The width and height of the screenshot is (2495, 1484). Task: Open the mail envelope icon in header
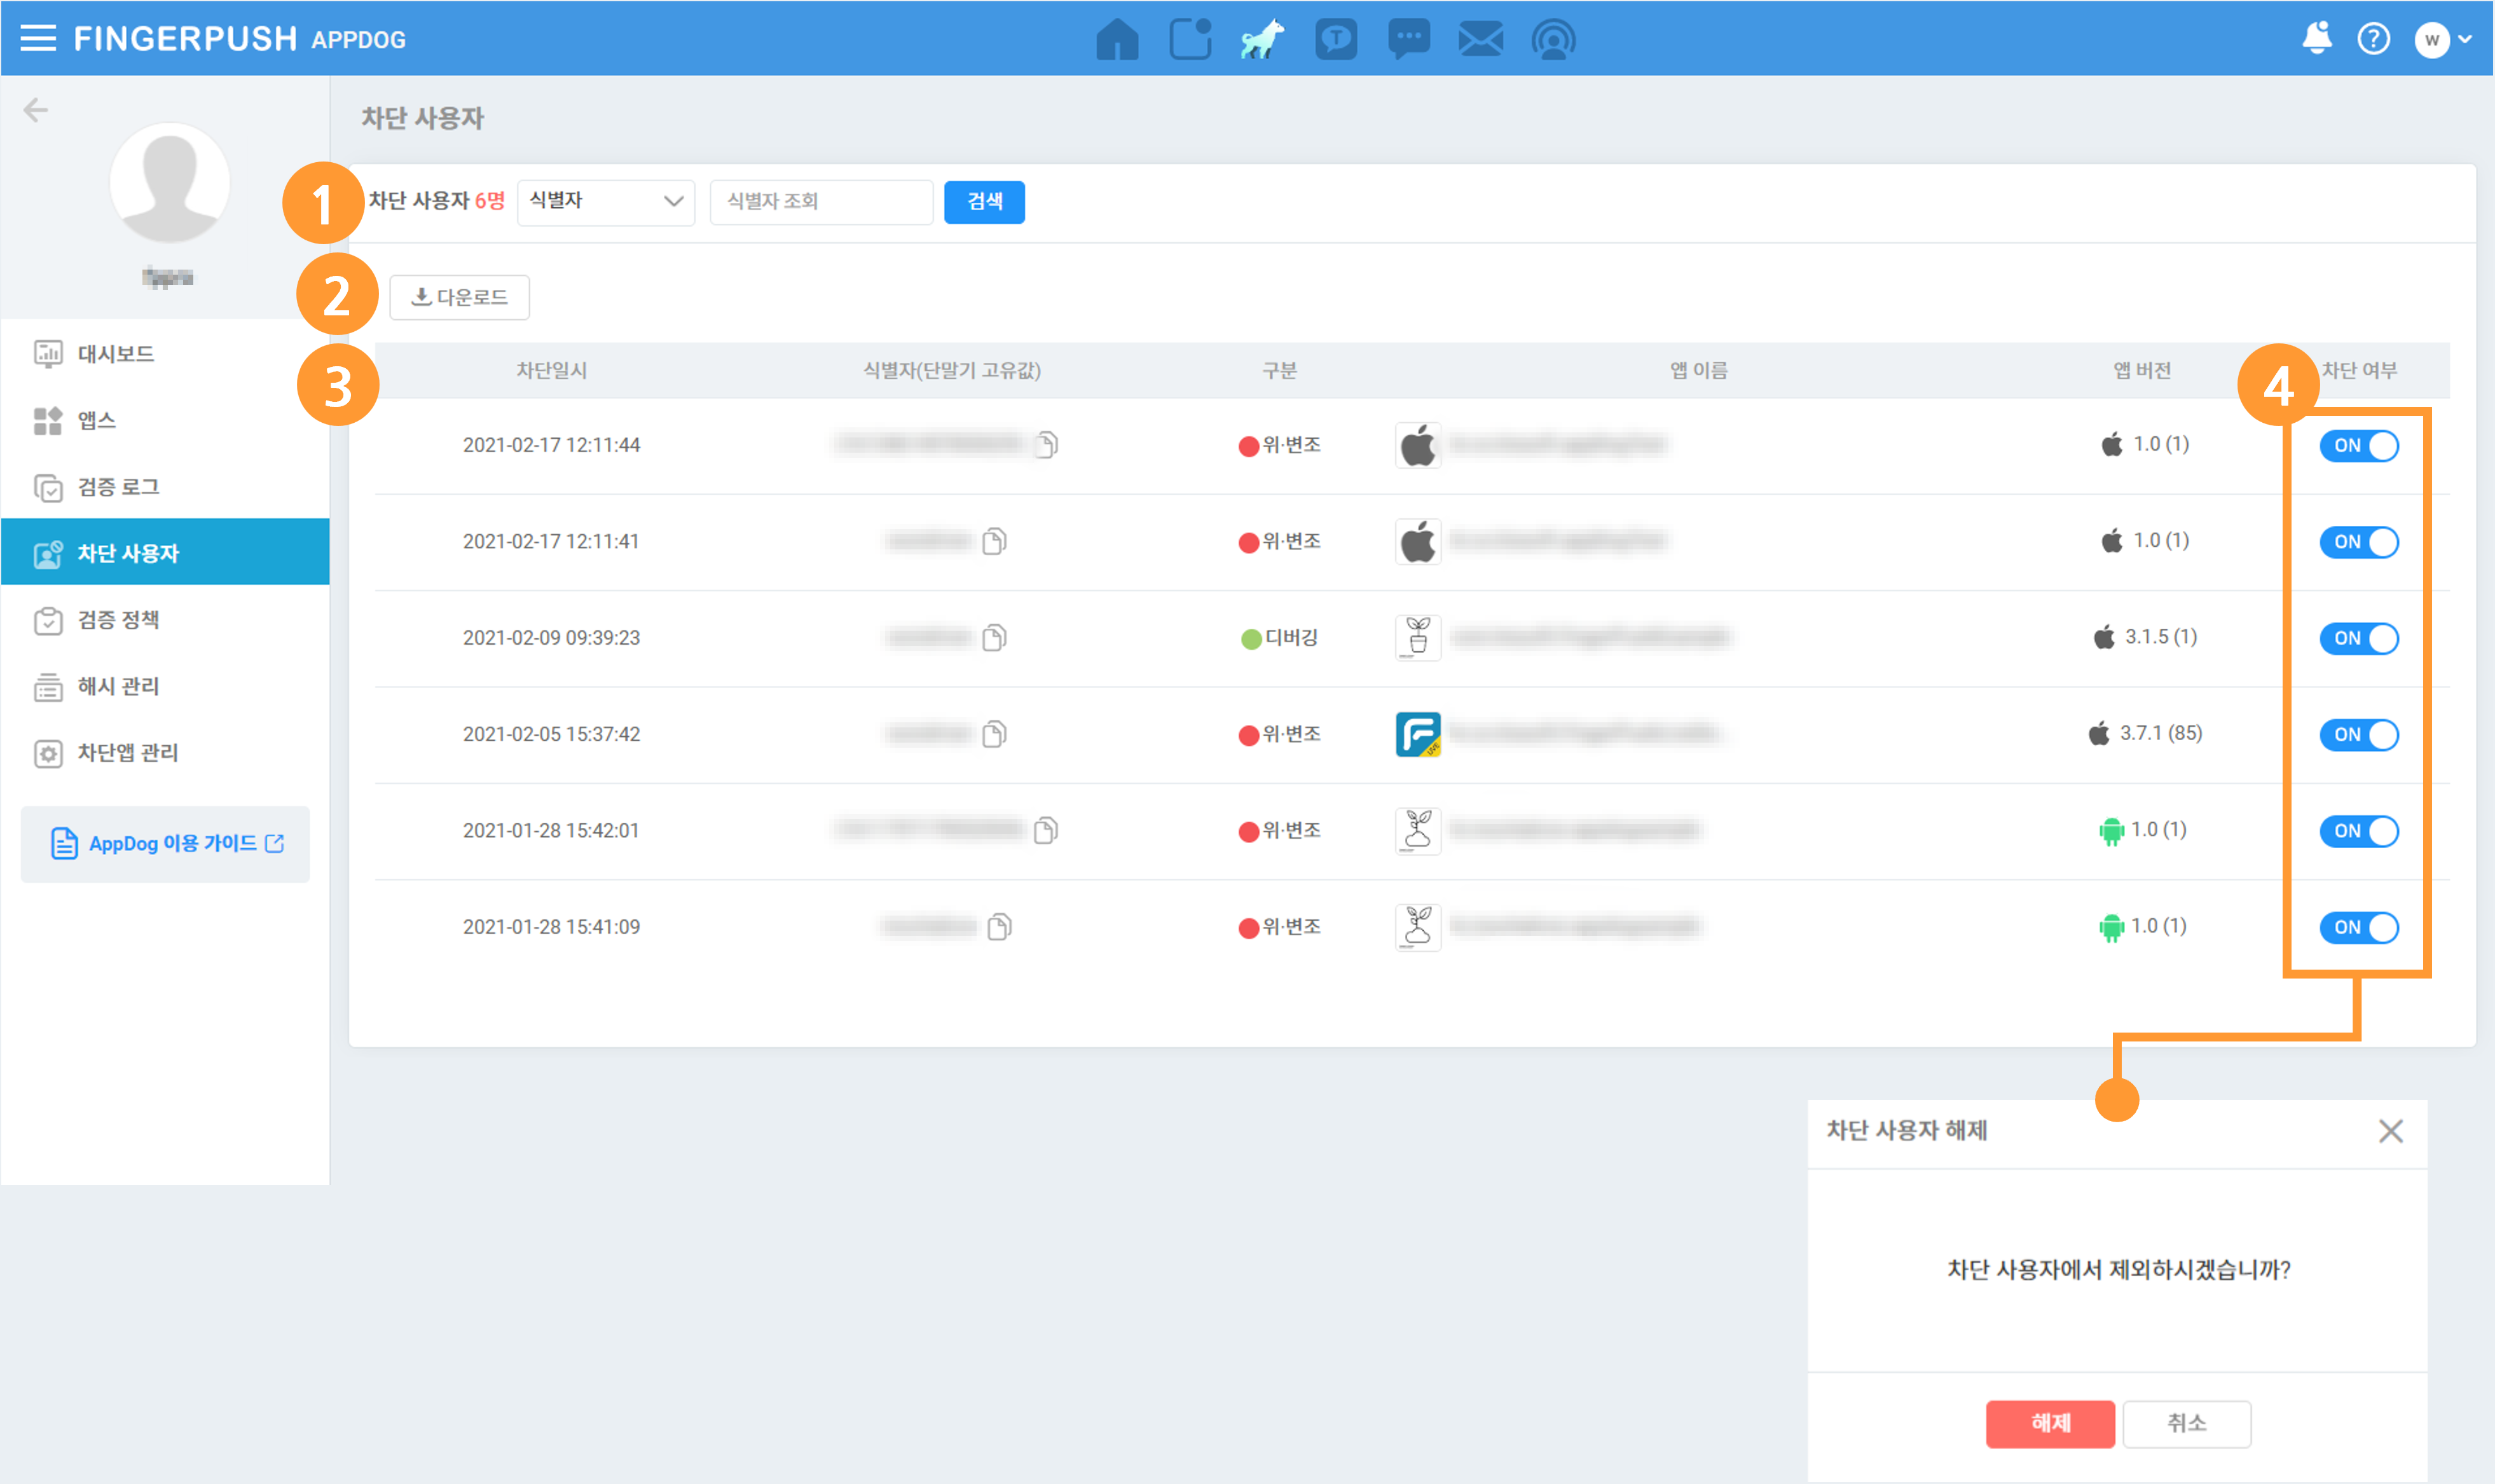pyautogui.click(x=1480, y=40)
